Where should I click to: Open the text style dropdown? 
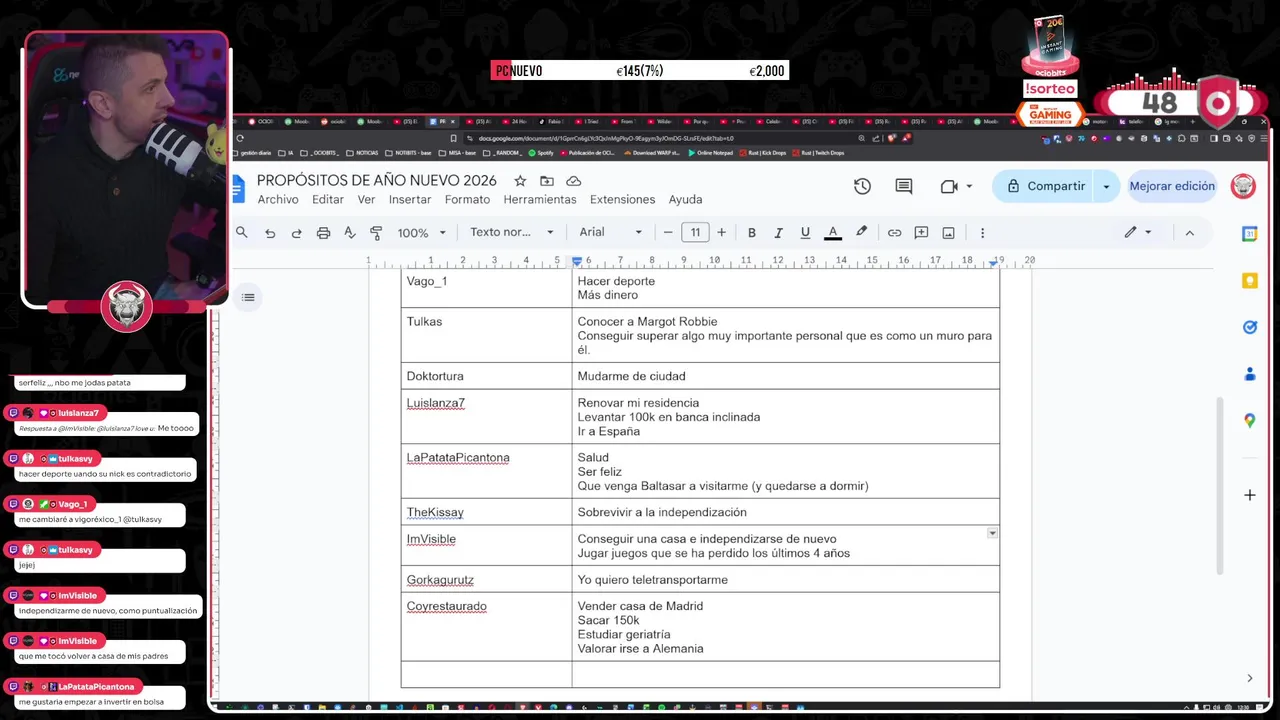512,232
